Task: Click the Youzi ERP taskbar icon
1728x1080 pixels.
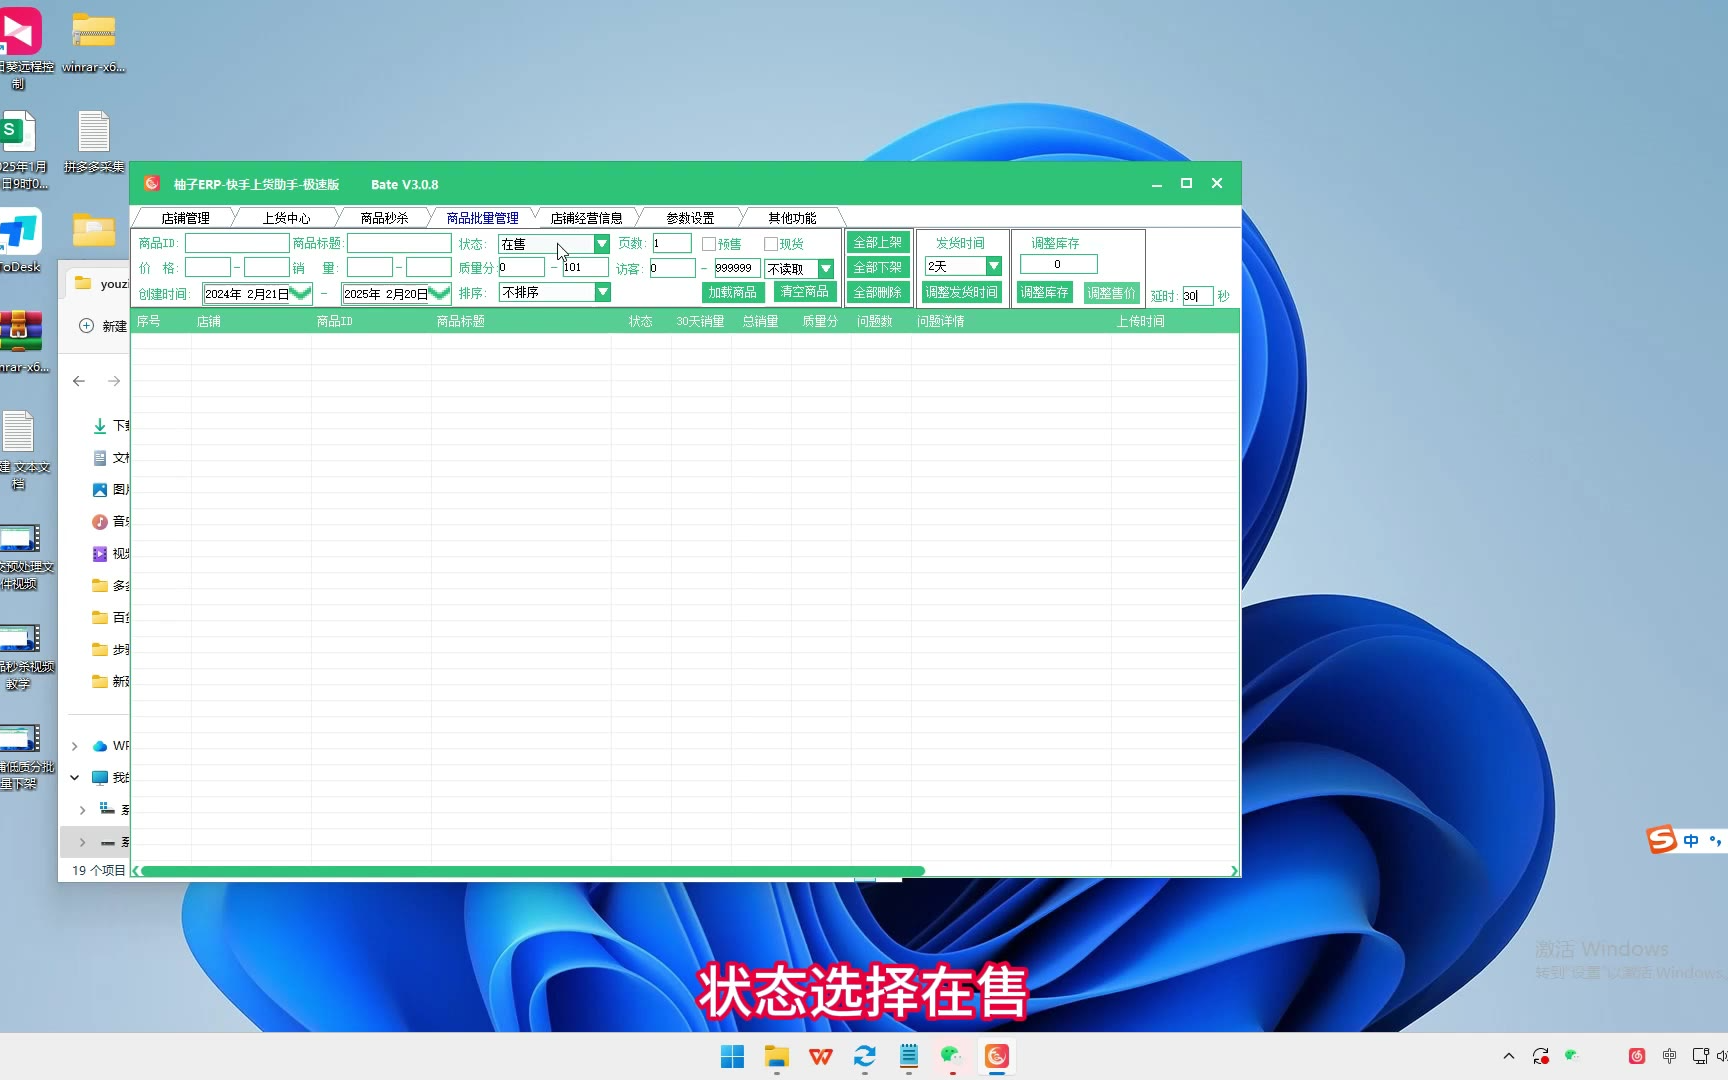Action: (996, 1056)
